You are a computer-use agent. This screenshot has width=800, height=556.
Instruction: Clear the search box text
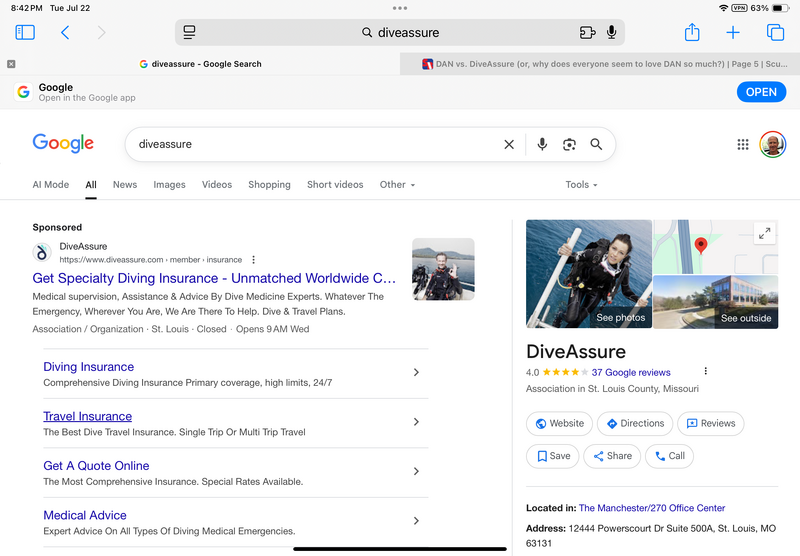coord(509,144)
